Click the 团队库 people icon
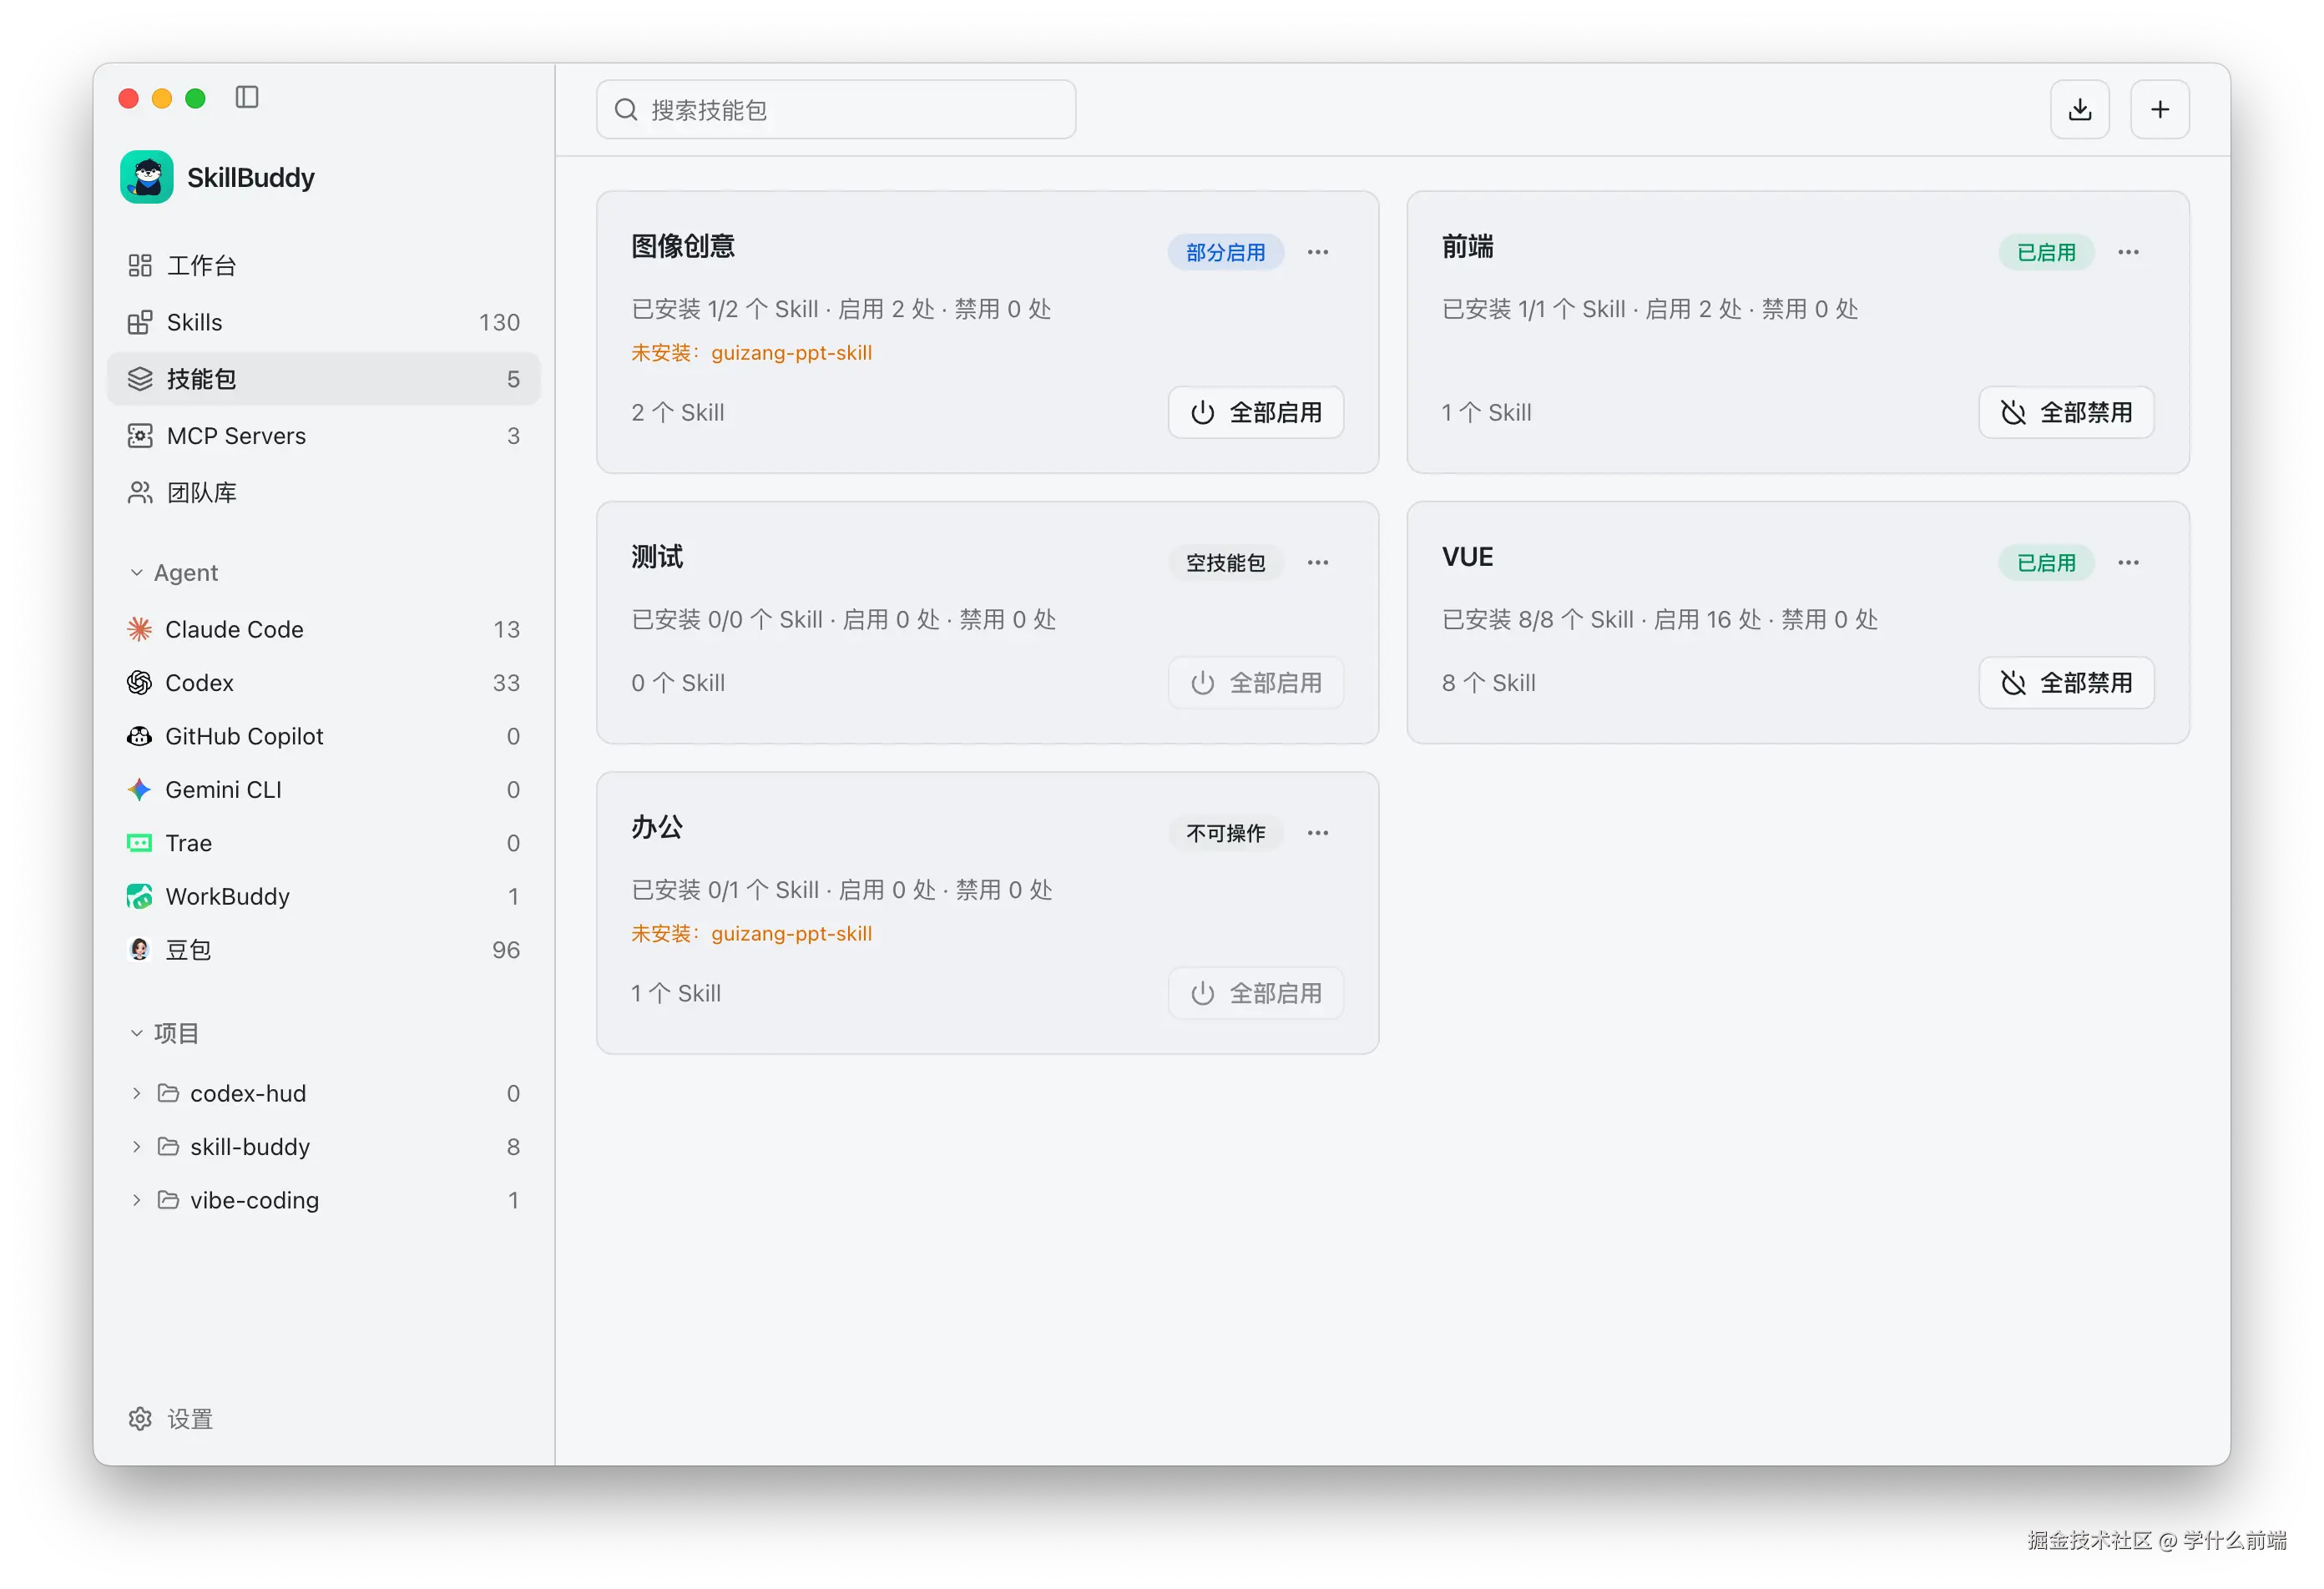 tap(140, 492)
